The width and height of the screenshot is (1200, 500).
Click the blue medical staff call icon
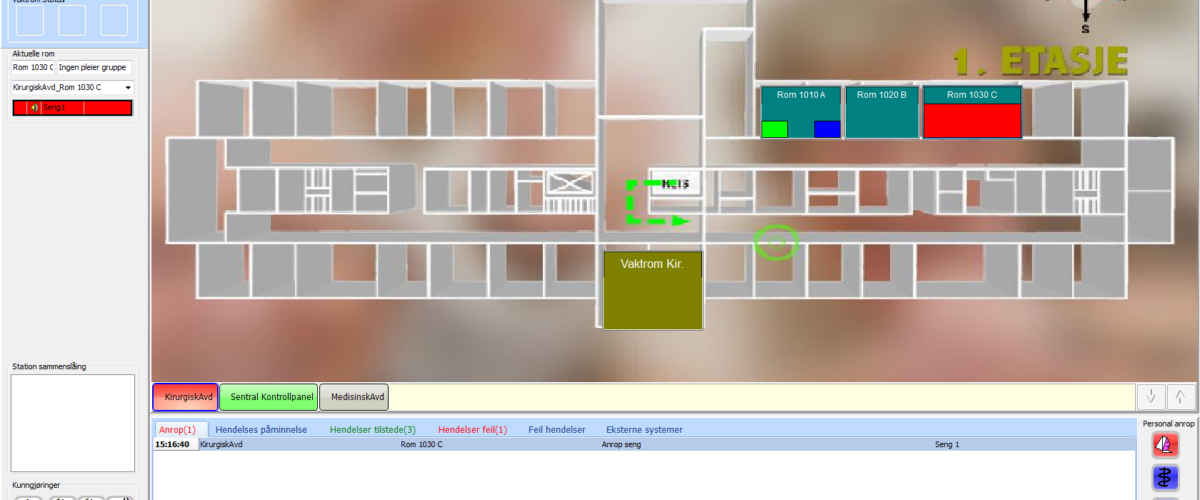(1165, 477)
